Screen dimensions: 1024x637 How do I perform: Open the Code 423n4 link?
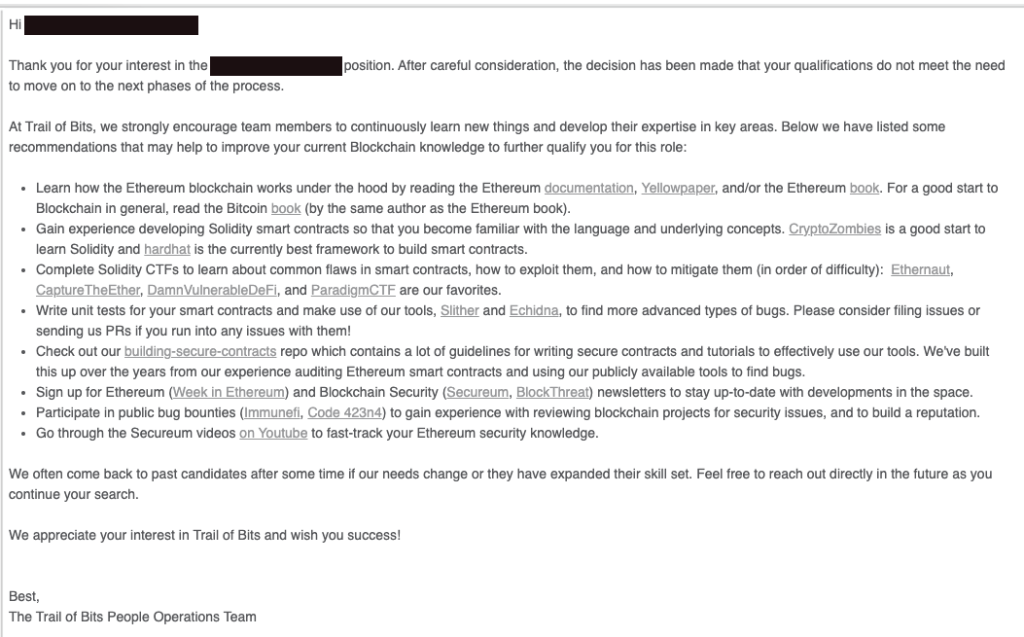(338, 413)
